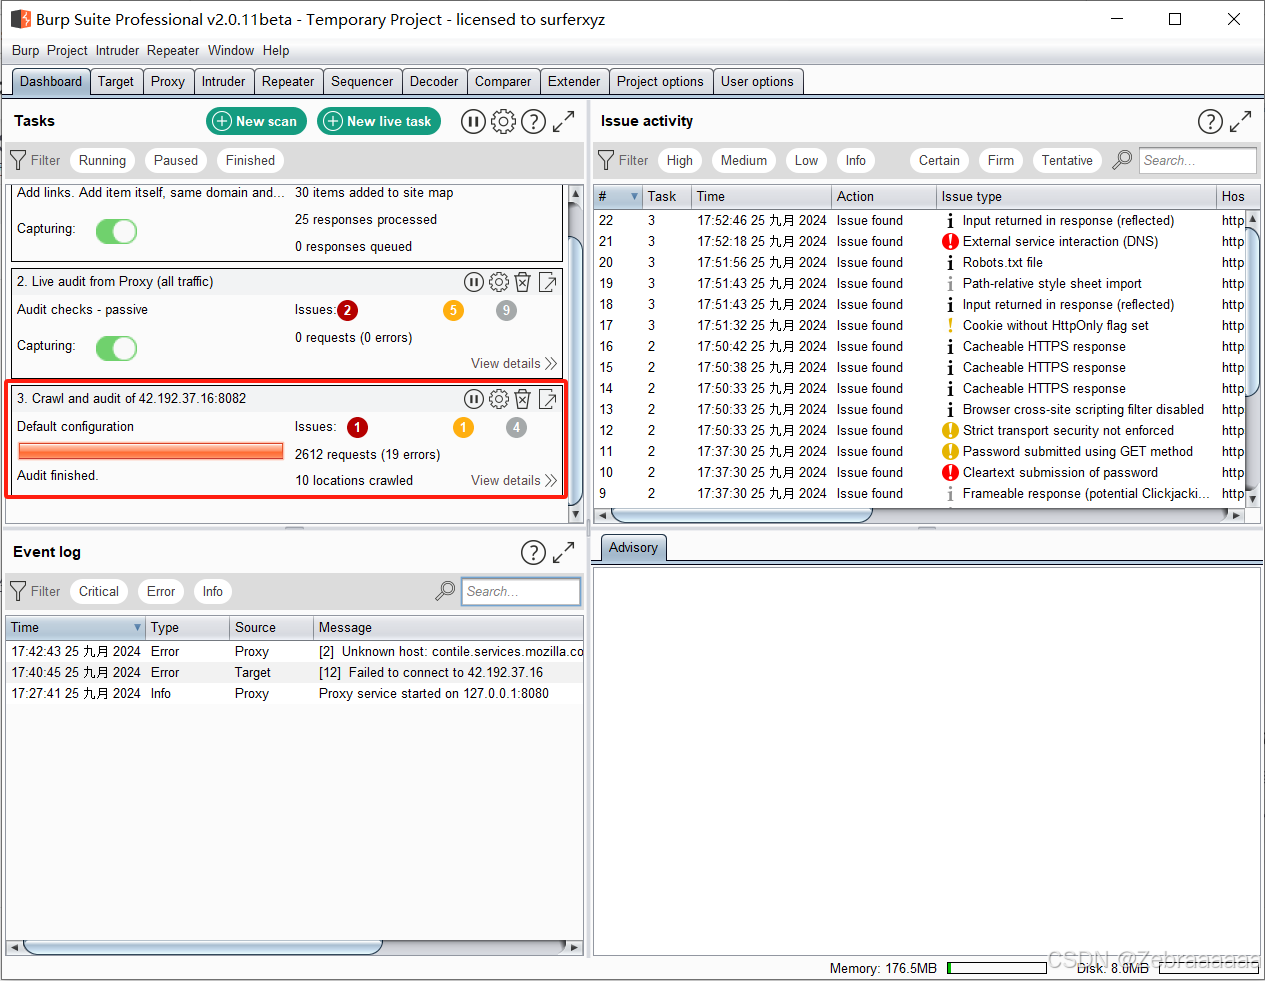Sort issues by the # column arrow
The height and width of the screenshot is (981, 1265).
click(x=634, y=196)
